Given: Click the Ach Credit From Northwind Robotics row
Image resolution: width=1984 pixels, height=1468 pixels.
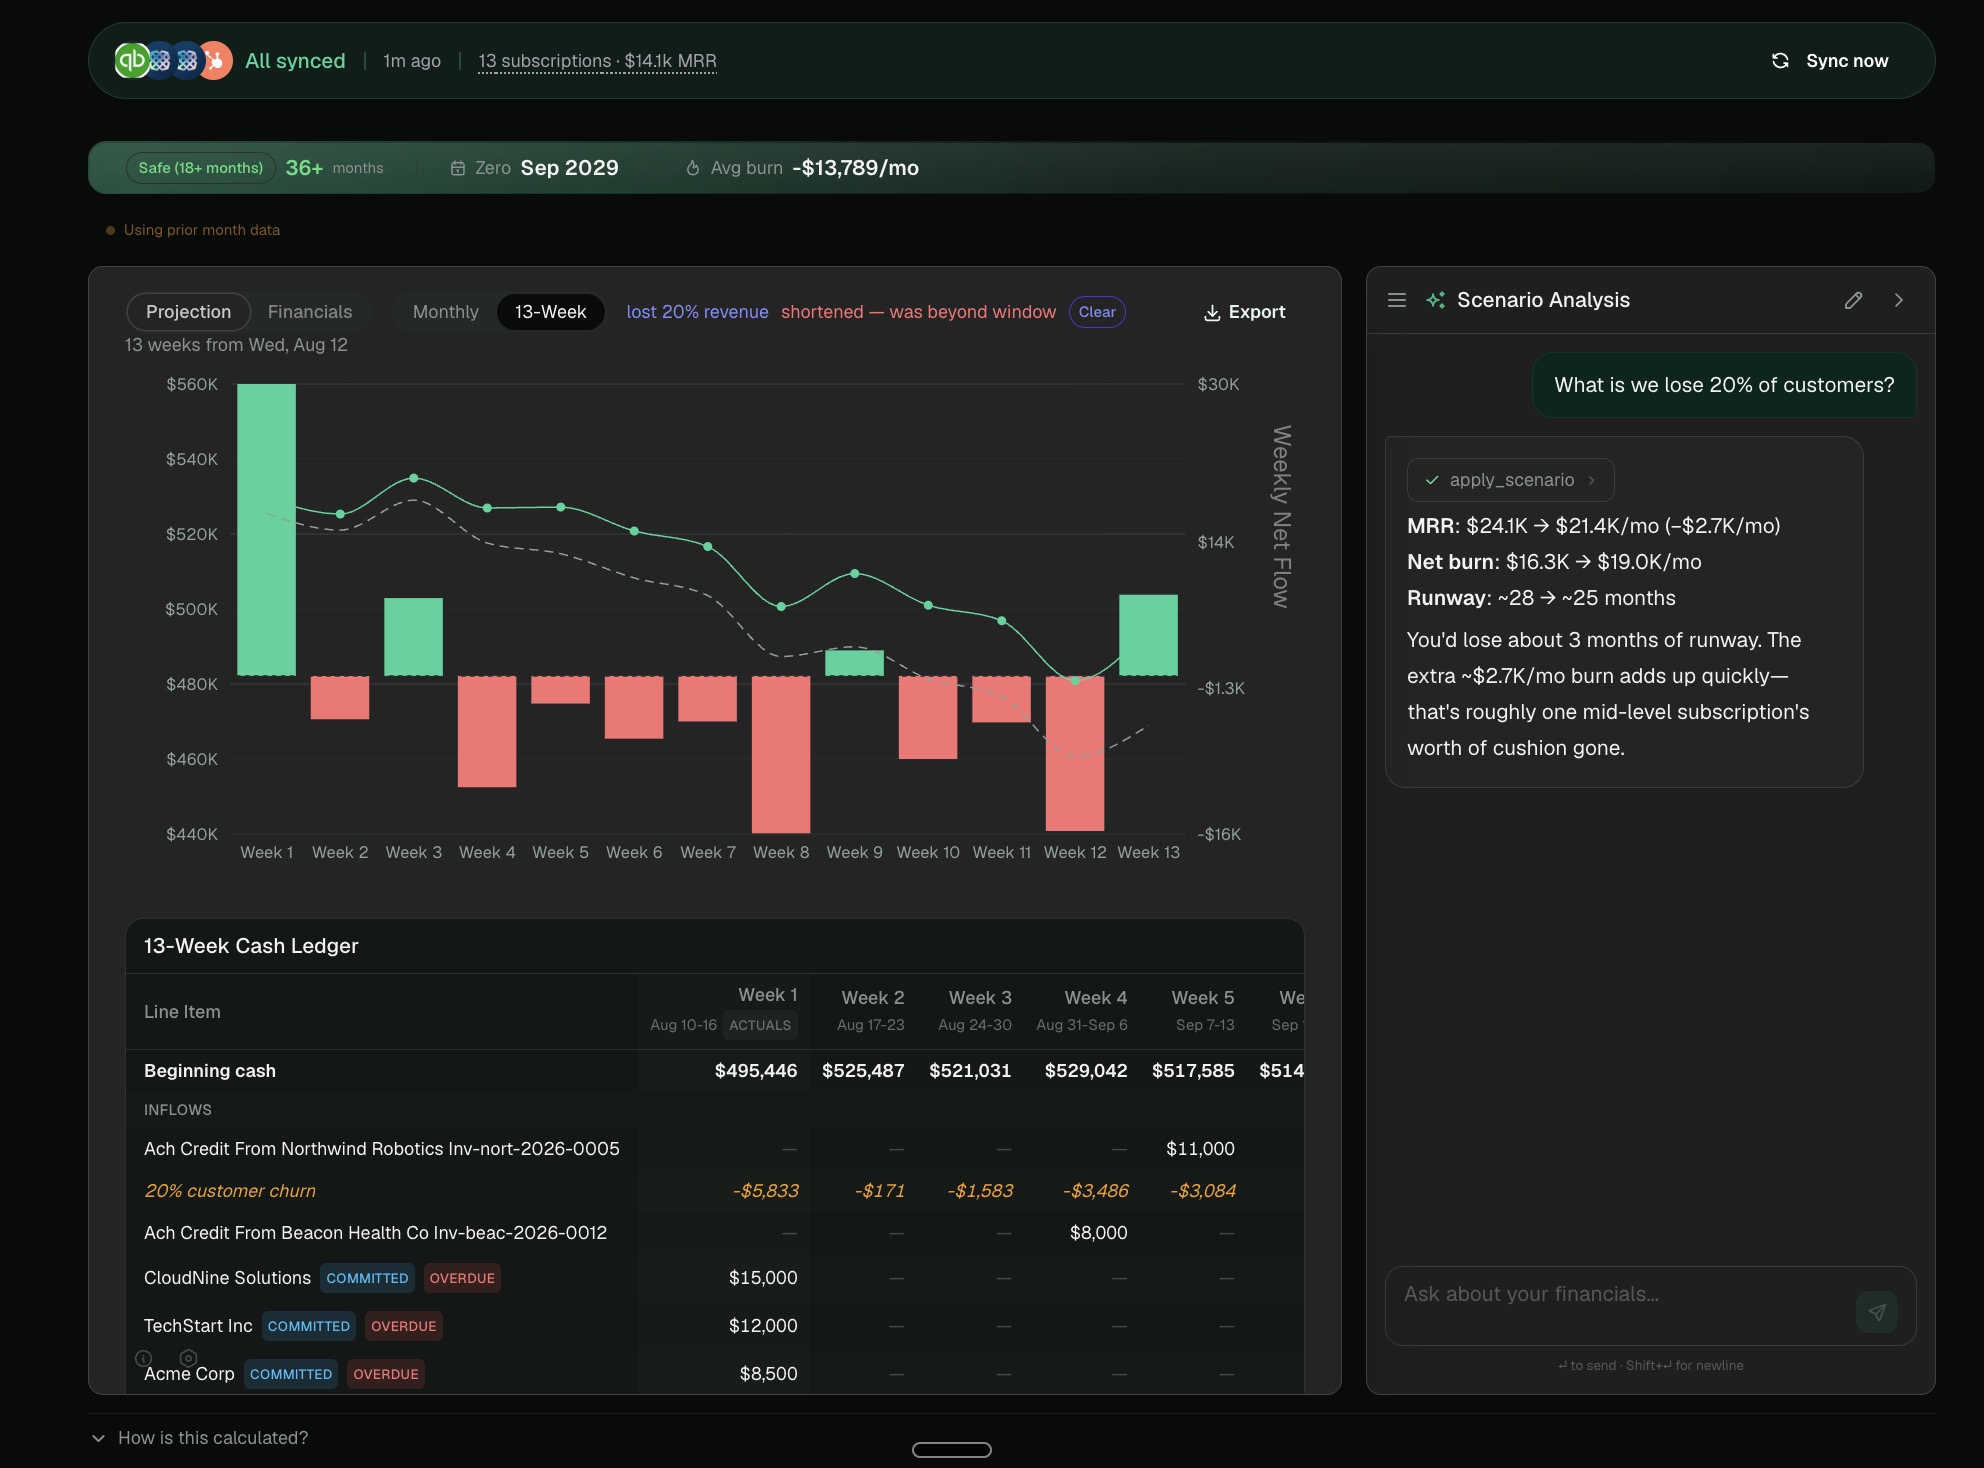Looking at the screenshot, I should pyautogui.click(x=715, y=1149).
